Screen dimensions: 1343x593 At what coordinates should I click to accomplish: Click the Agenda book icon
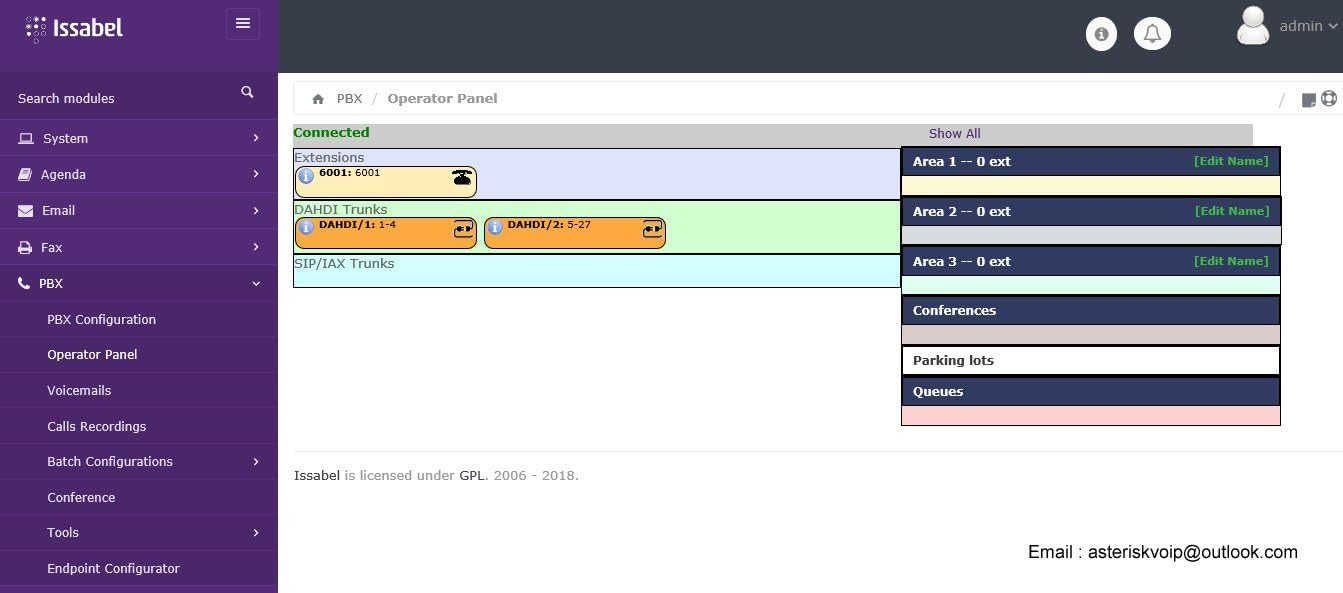(25, 174)
